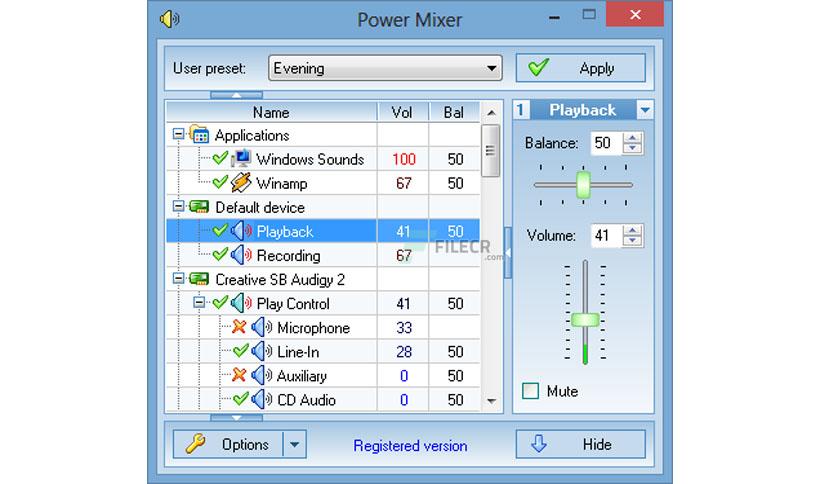Select the Windows Sounds volume value 100

[x=404, y=159]
